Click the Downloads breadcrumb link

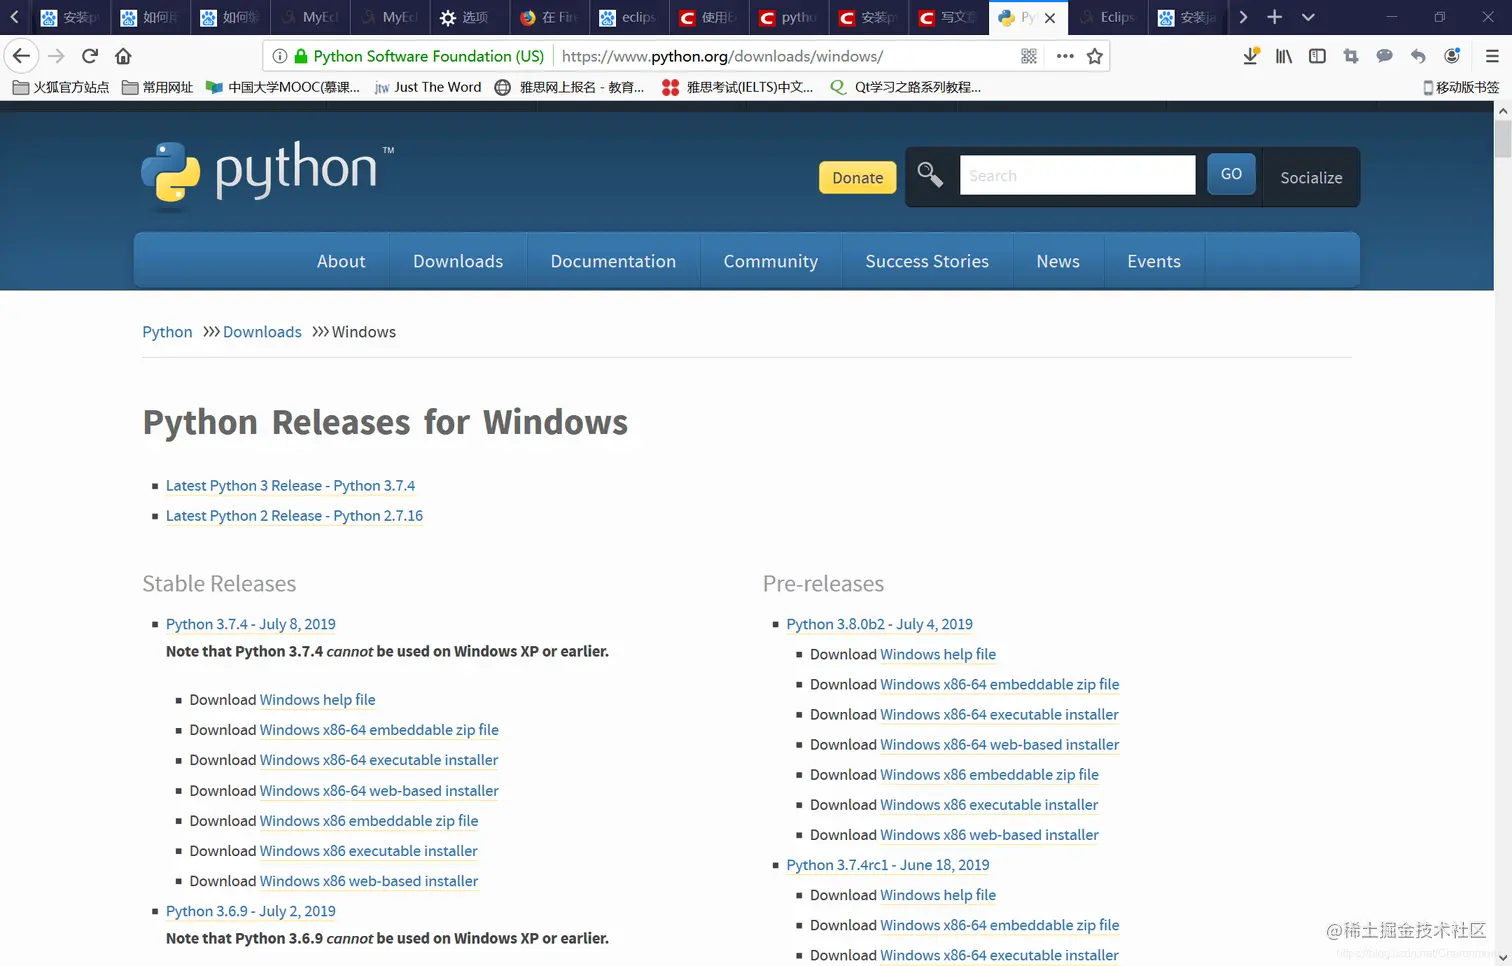(262, 332)
